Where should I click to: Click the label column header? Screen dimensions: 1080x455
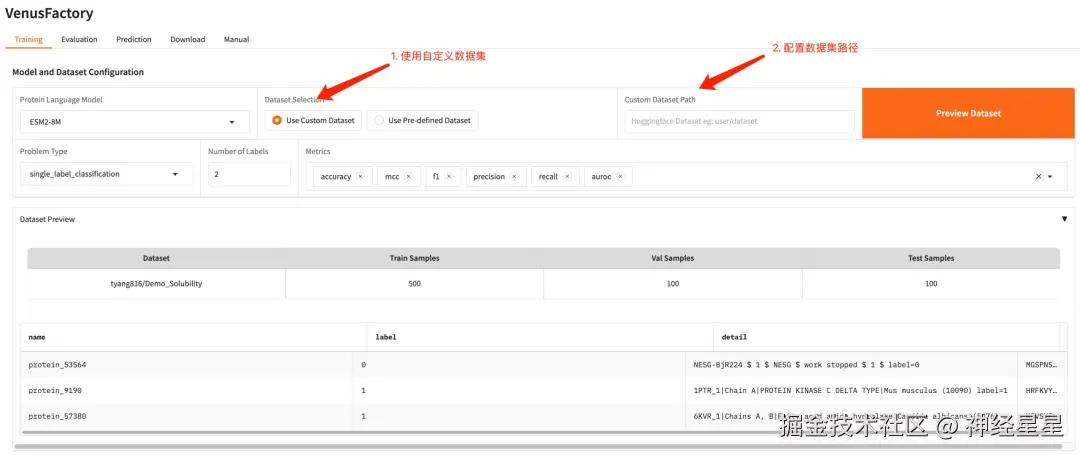pos(541,337)
